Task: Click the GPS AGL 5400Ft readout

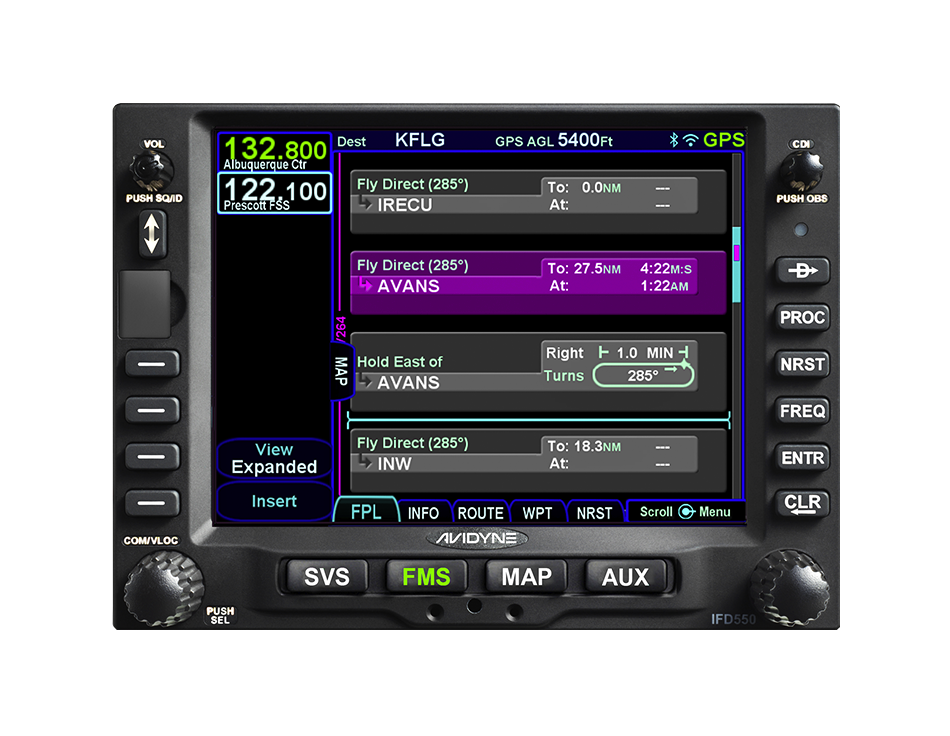Action: pyautogui.click(x=553, y=141)
